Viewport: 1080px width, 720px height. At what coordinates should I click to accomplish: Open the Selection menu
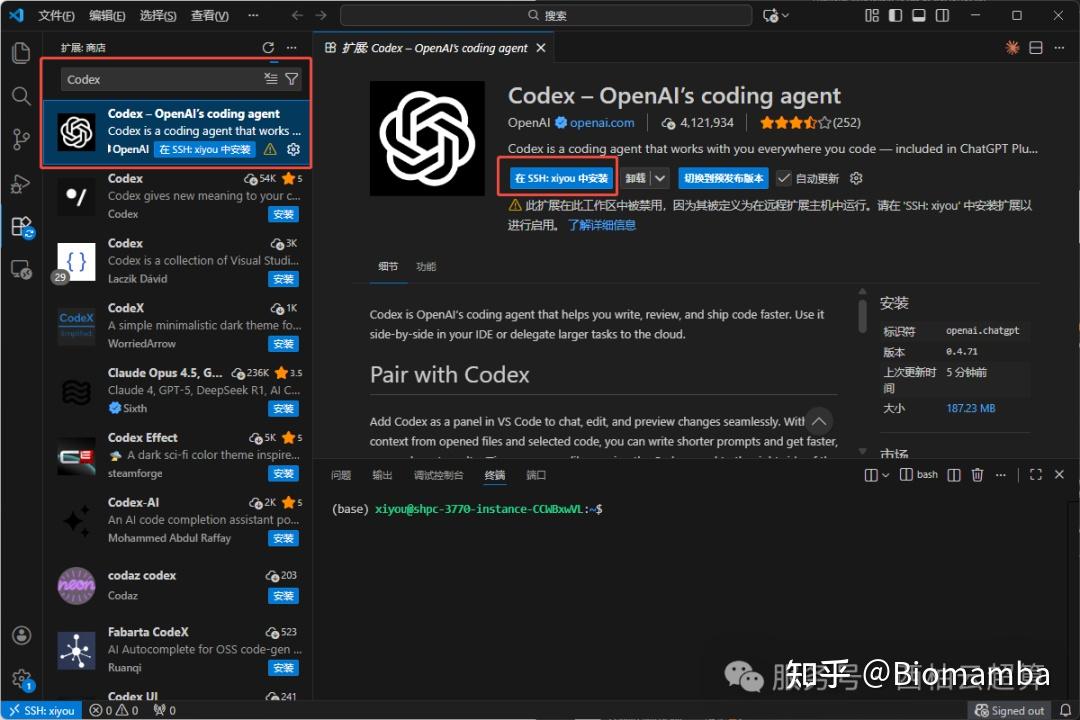pyautogui.click(x=158, y=15)
